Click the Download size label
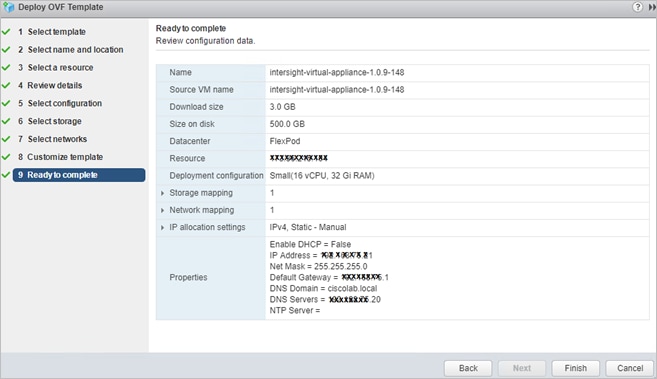Screen dimensions: 657x379 pos(197,107)
